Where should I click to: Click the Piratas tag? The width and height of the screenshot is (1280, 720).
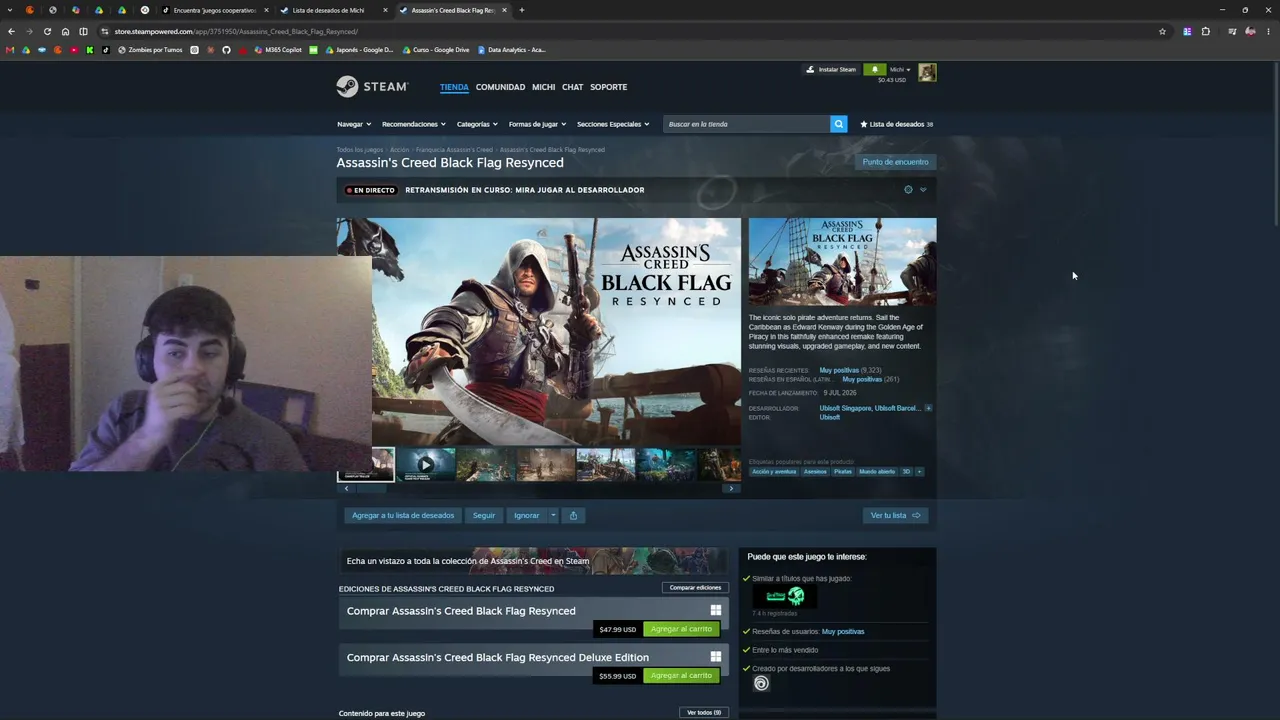pos(843,472)
